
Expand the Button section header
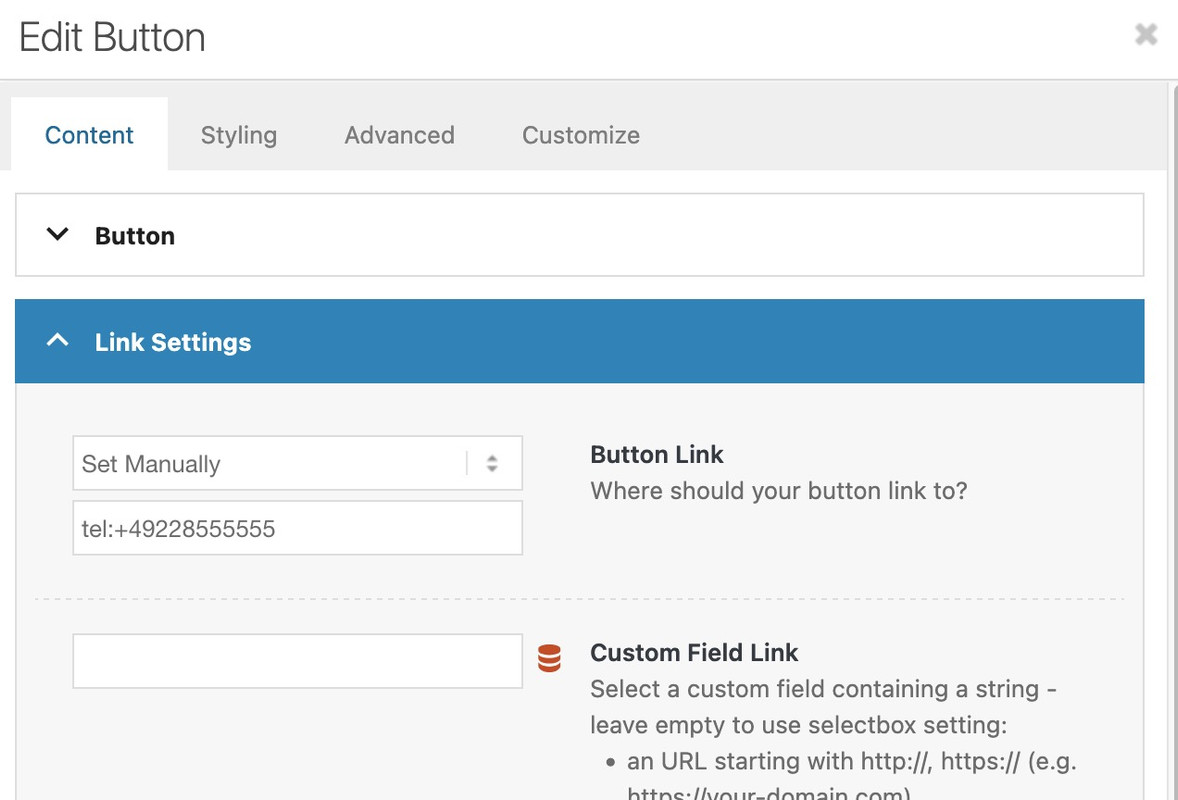point(579,235)
